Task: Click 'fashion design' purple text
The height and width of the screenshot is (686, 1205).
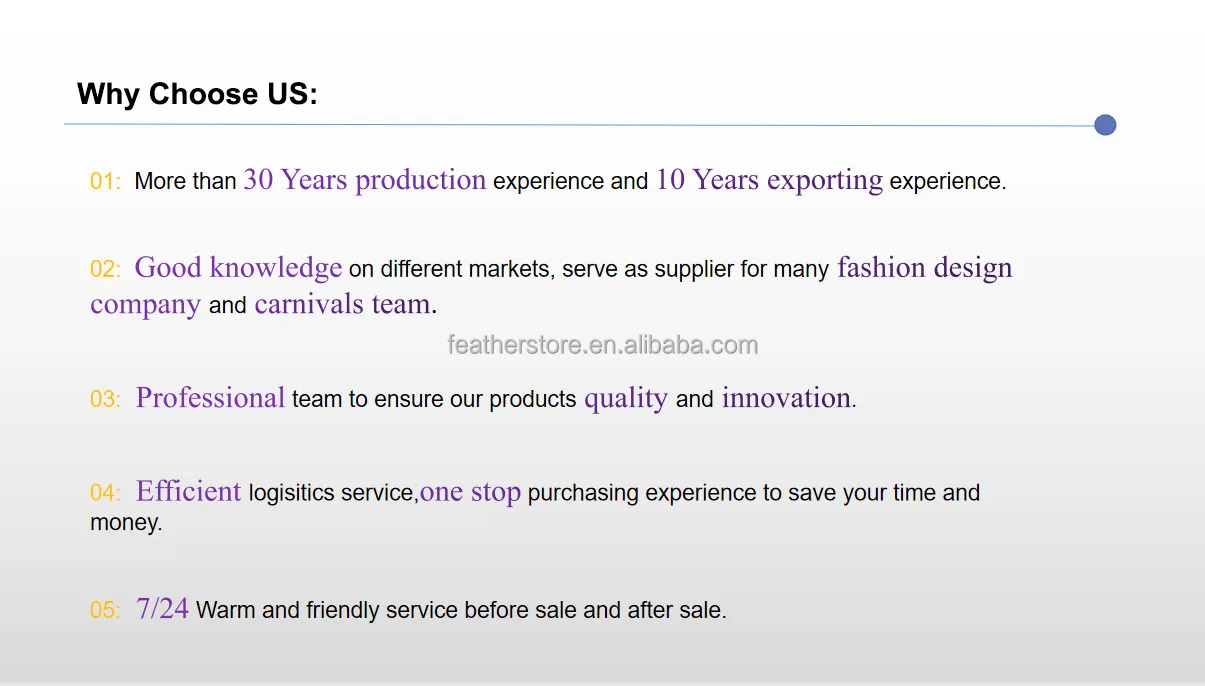Action: point(925,268)
